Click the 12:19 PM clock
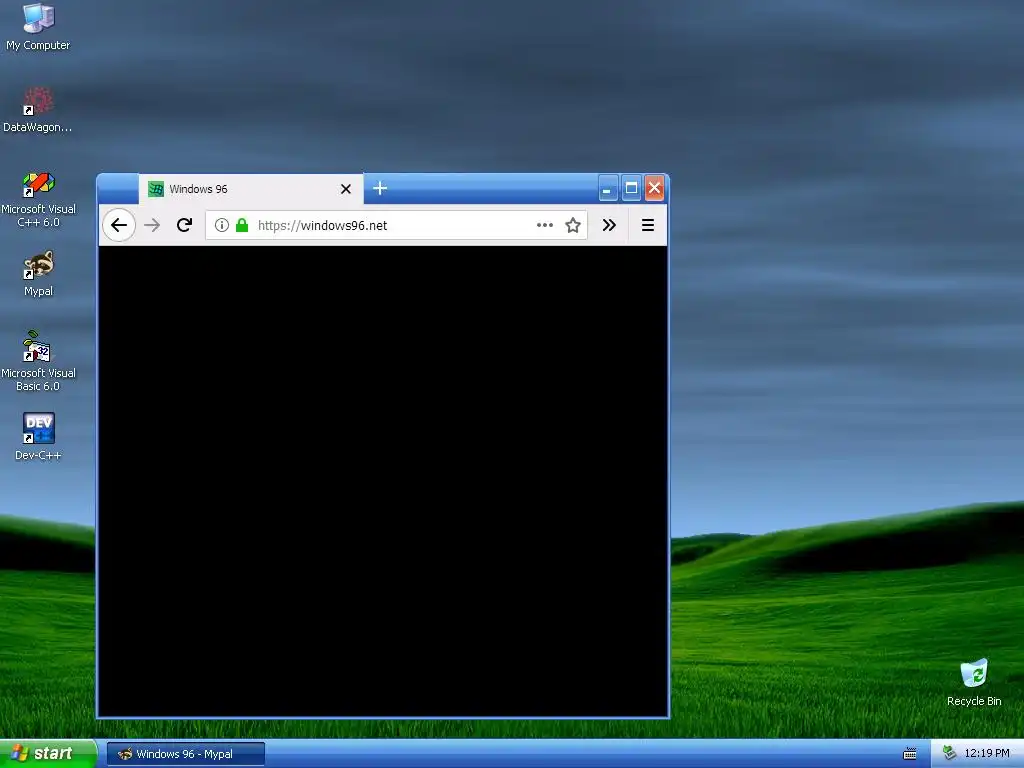 987,754
